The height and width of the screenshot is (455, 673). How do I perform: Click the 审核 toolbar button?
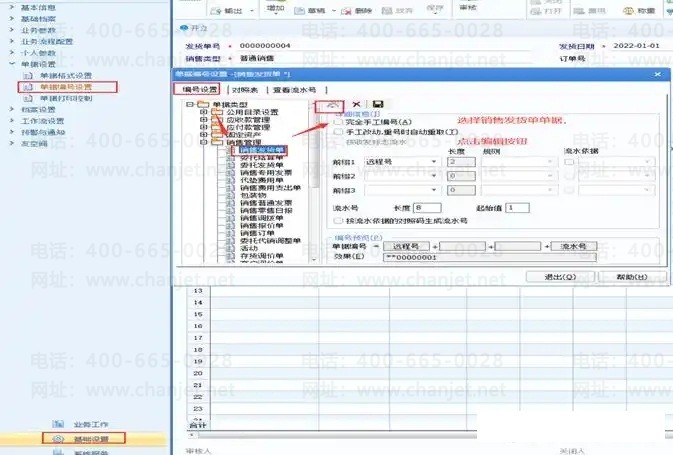pos(468,7)
